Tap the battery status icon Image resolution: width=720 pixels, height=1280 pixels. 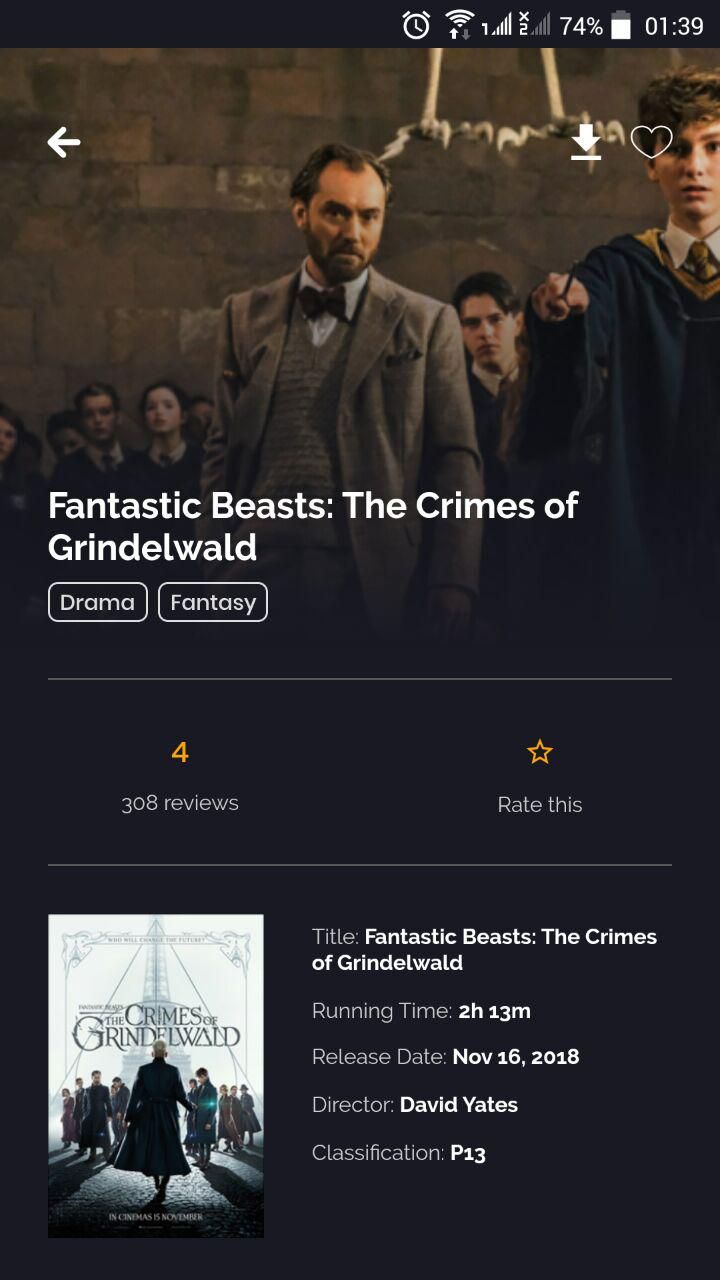pyautogui.click(x=621, y=25)
